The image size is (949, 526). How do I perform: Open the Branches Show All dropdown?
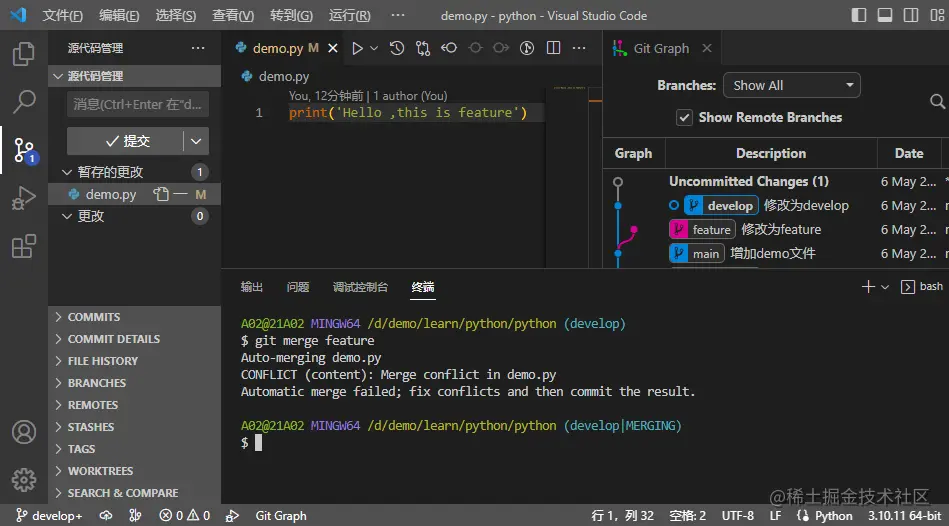[793, 85]
